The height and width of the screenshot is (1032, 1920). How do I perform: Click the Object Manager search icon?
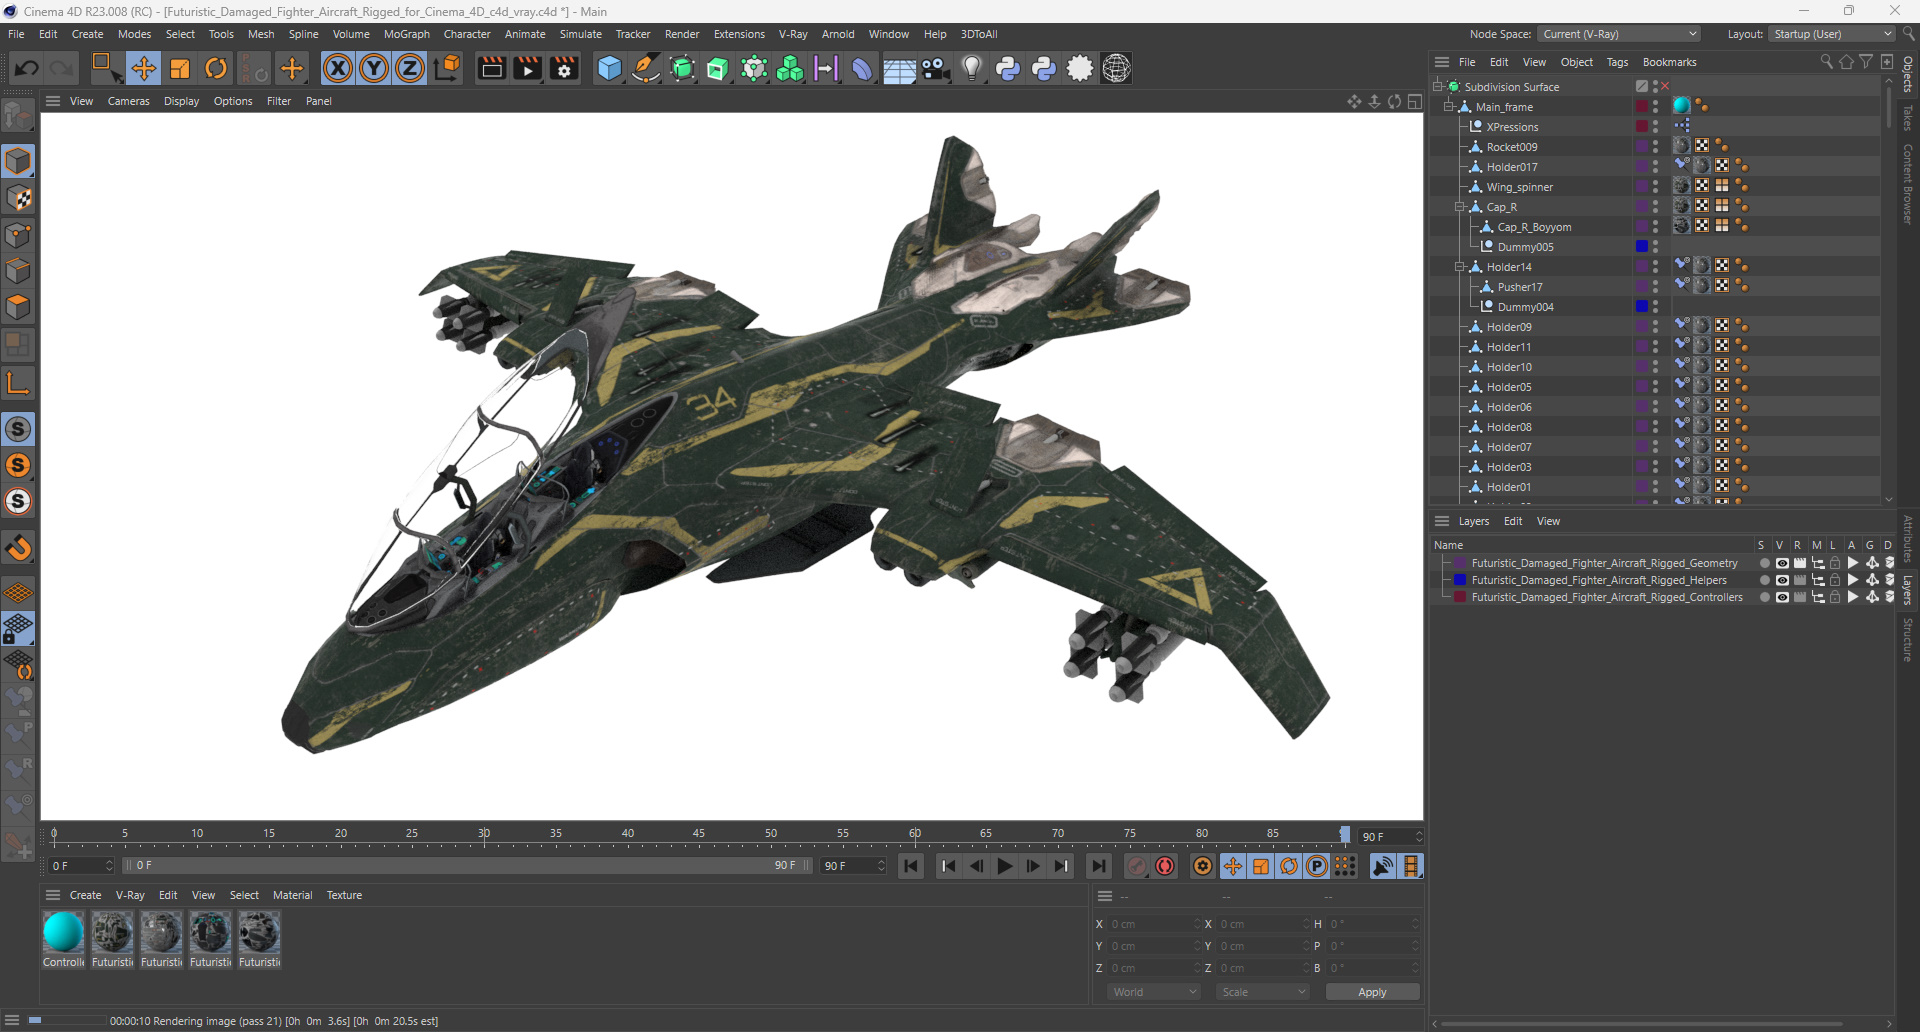click(1826, 62)
